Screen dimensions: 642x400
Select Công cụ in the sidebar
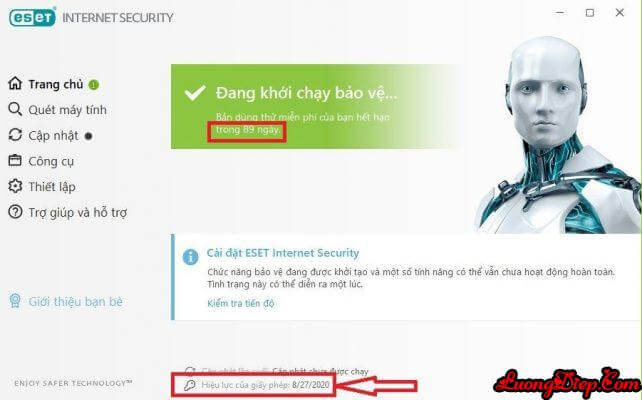51,161
